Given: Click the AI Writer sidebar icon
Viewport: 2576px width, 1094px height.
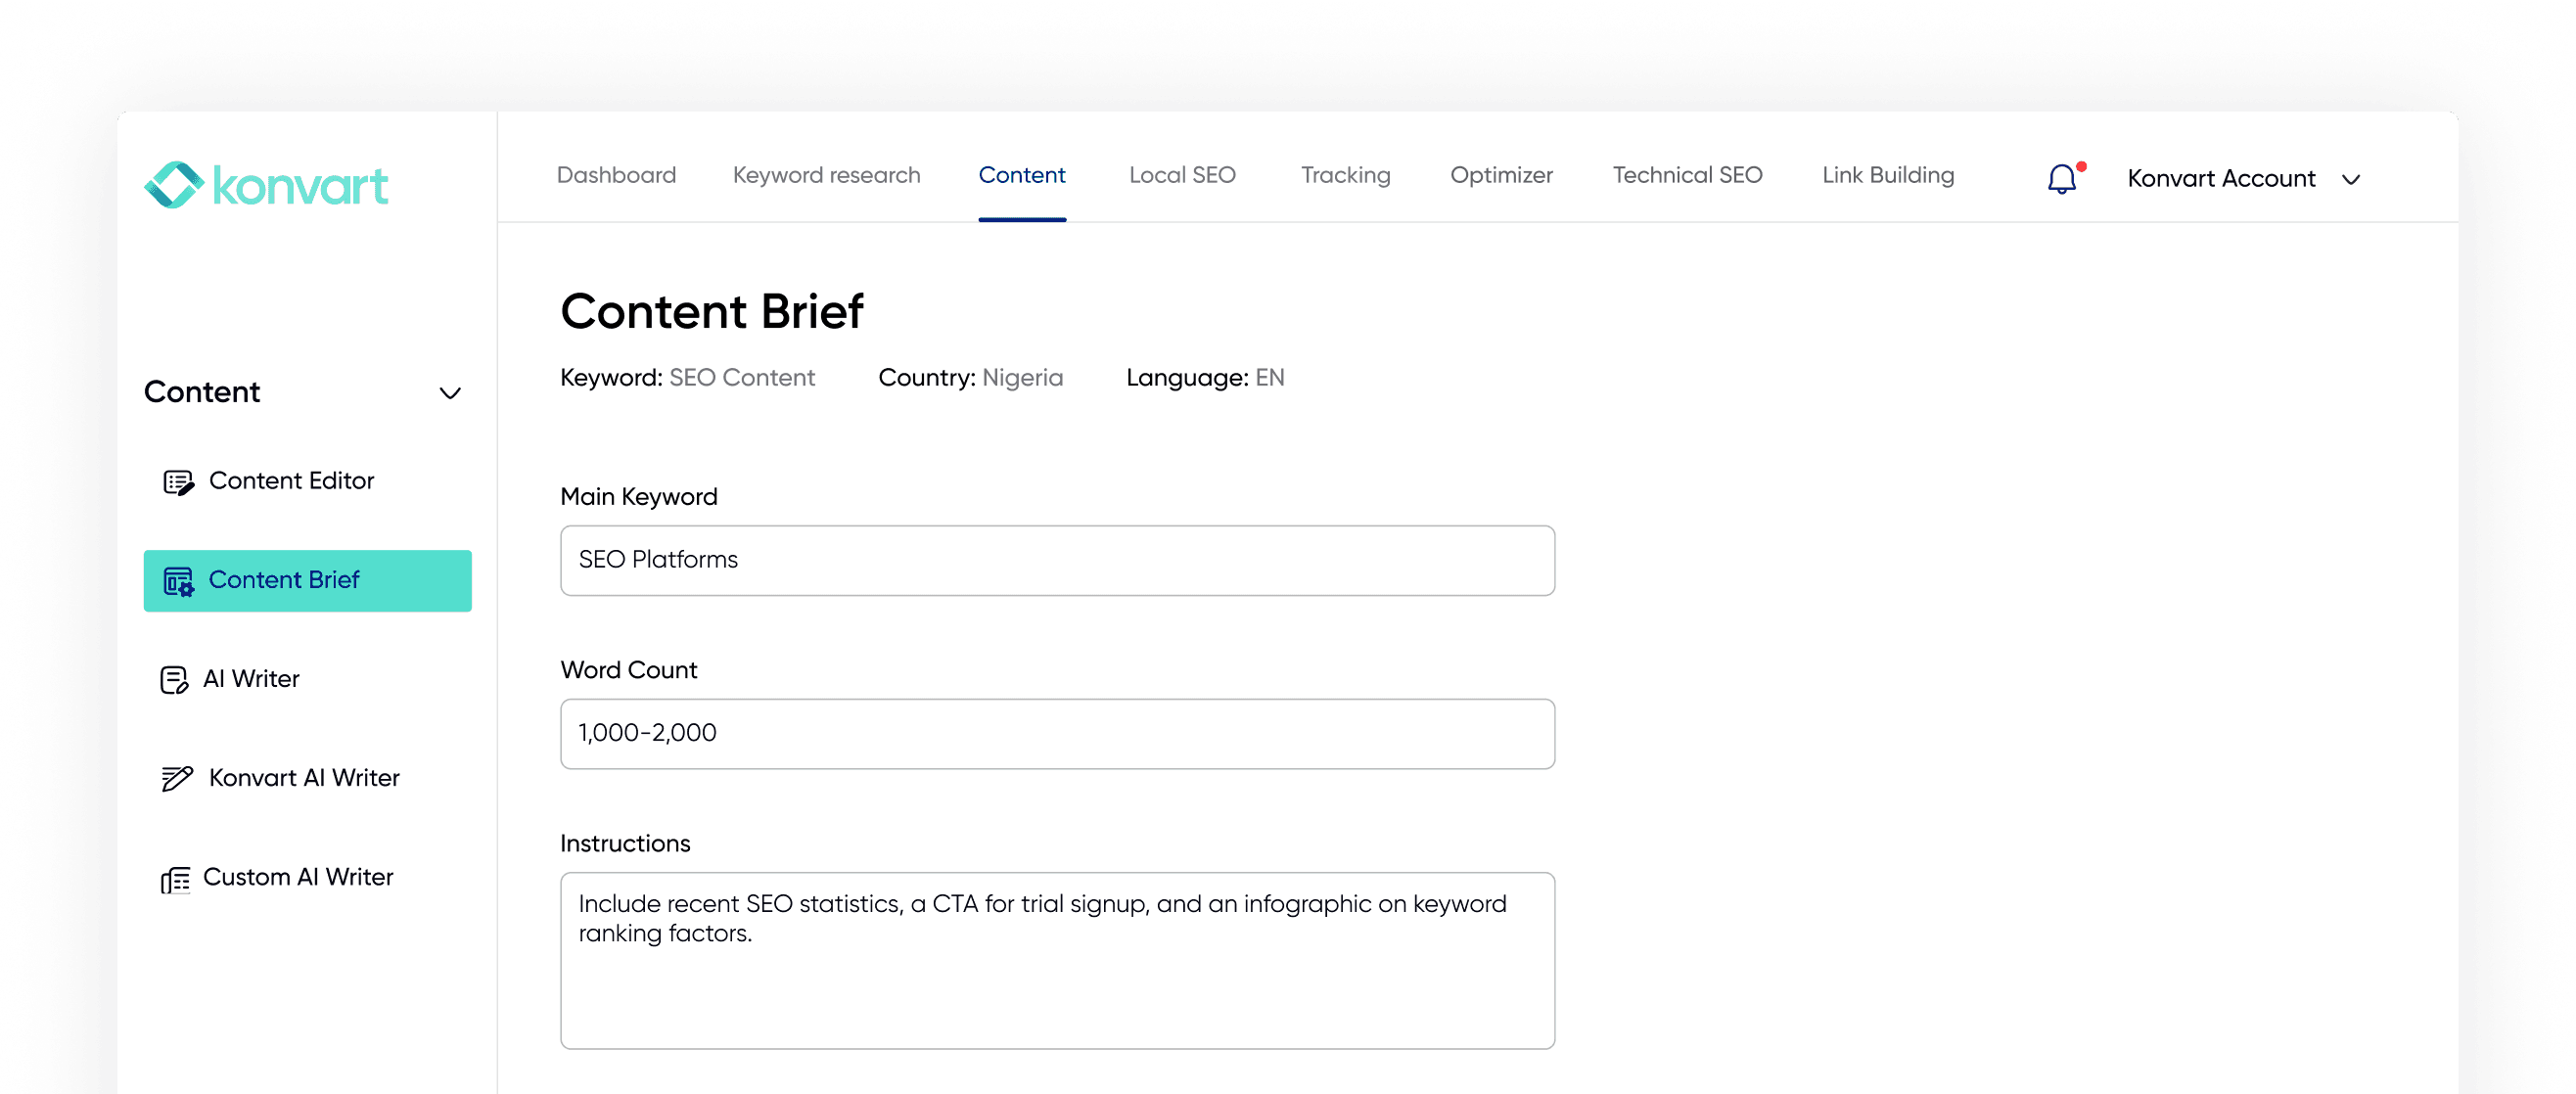Looking at the screenshot, I should click(174, 680).
